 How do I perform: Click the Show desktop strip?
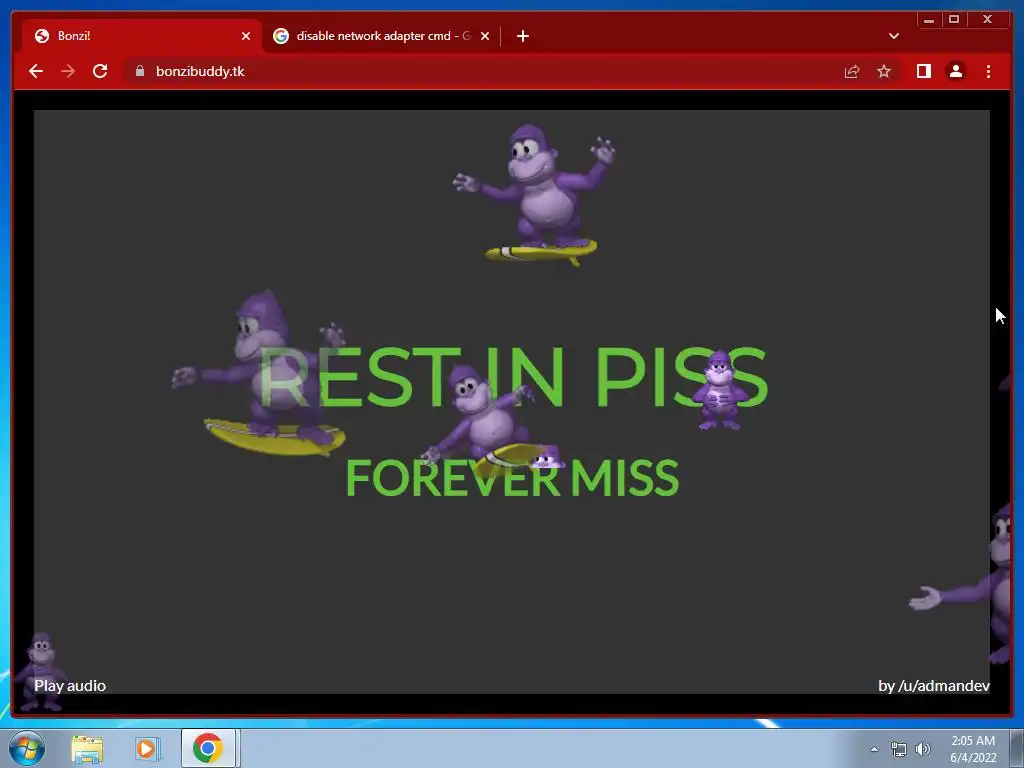[x=1017, y=748]
